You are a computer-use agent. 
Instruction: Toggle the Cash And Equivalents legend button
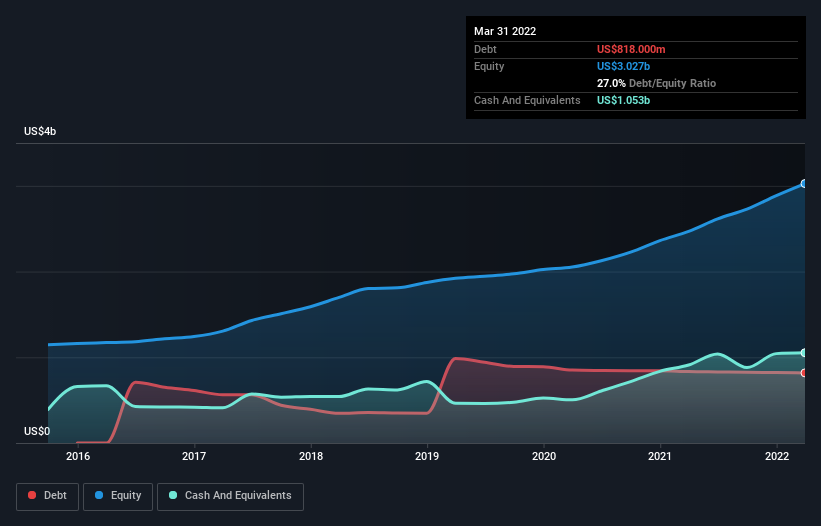[230, 496]
